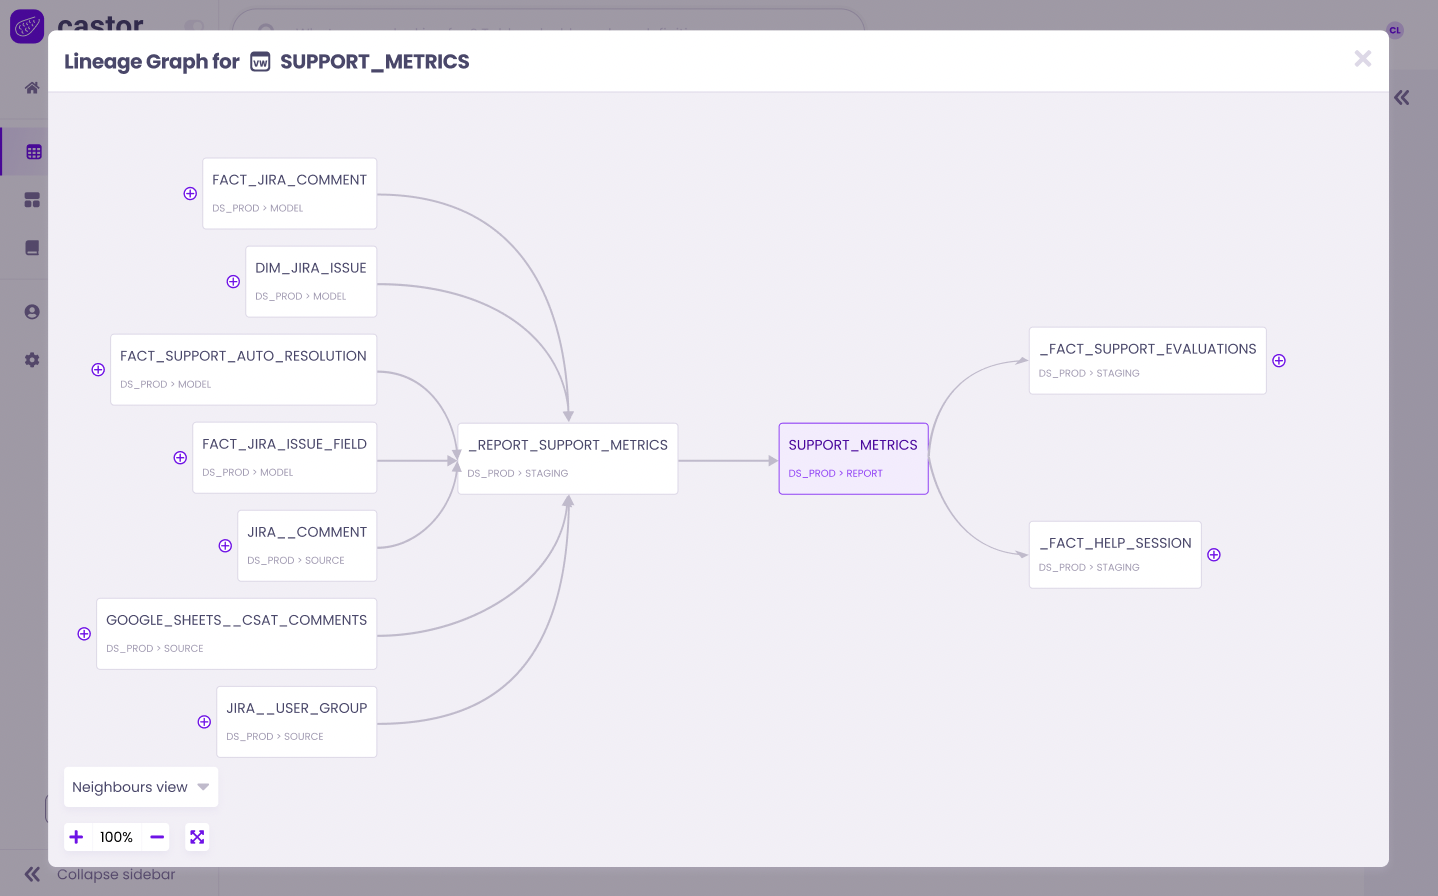
Task: Click the home icon in the sidebar
Action: click(x=31, y=87)
